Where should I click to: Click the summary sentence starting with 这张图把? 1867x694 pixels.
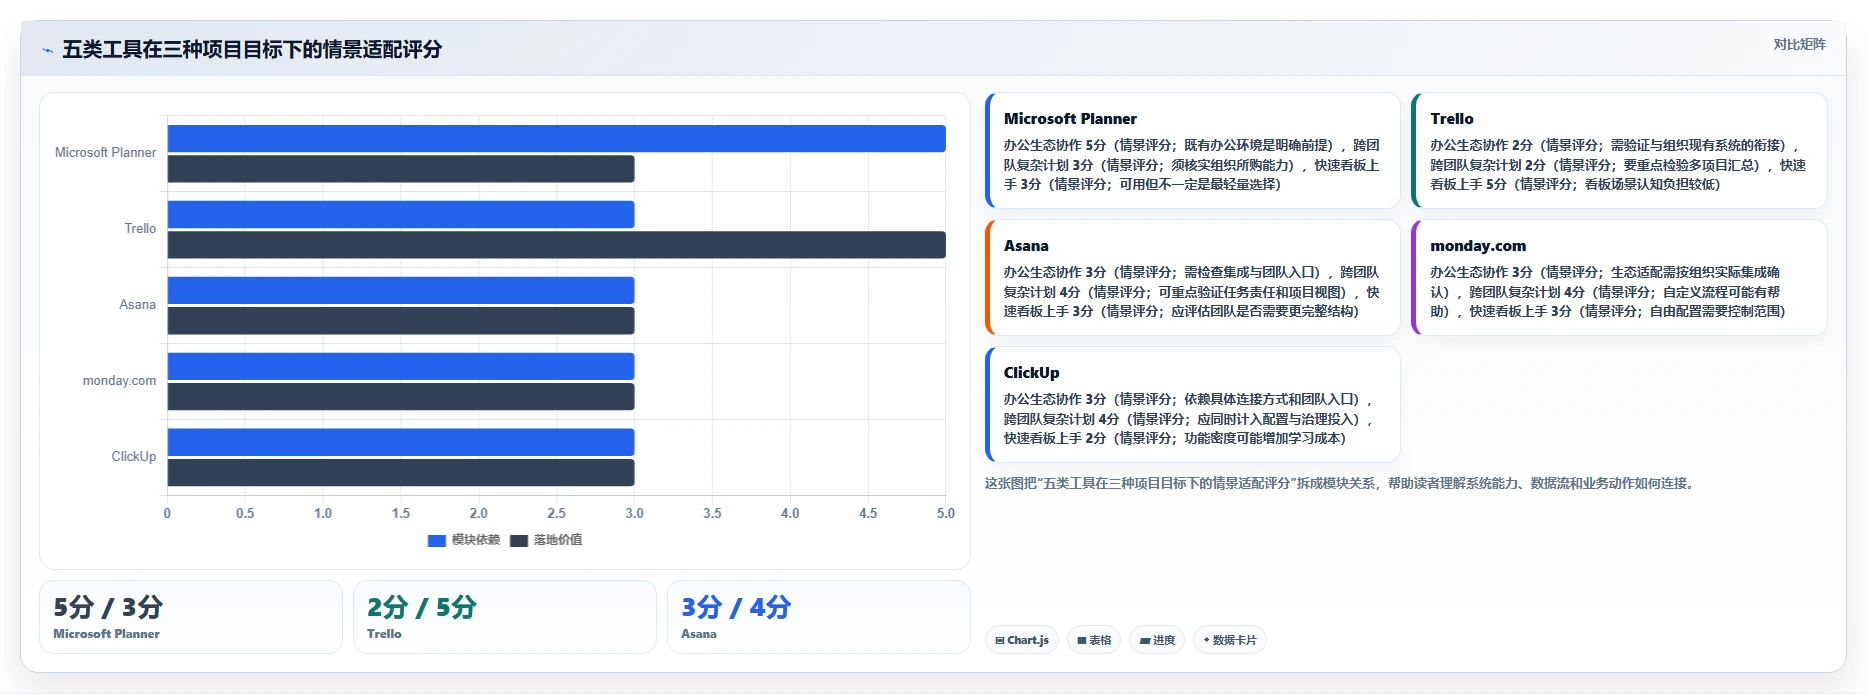click(x=1341, y=484)
